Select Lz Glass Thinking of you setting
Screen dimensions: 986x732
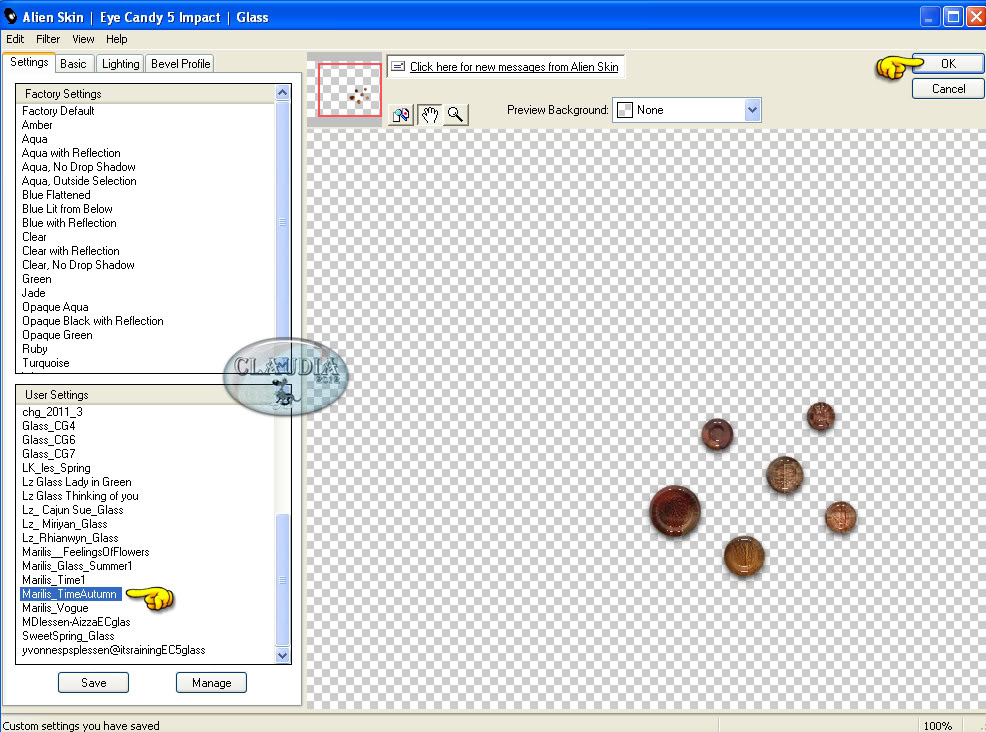(80, 496)
